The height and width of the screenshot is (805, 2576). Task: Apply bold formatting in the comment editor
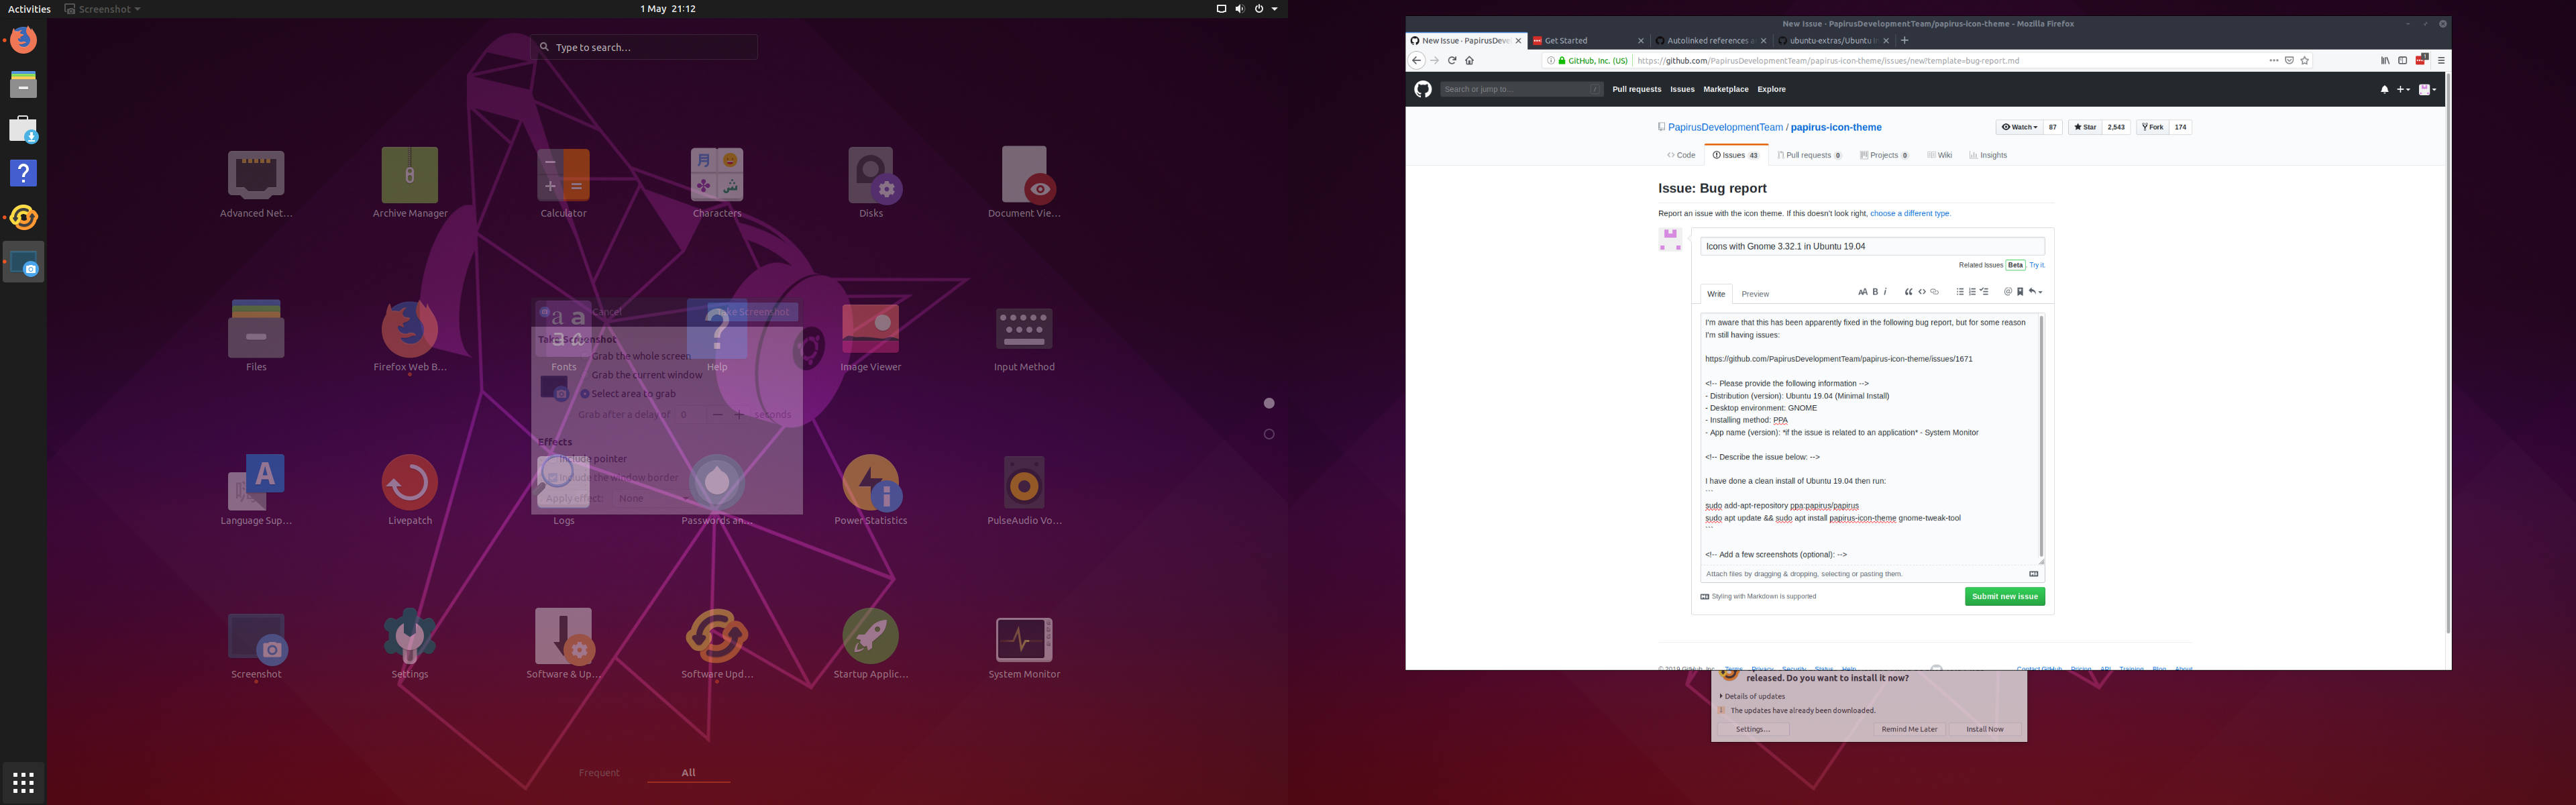(1876, 291)
